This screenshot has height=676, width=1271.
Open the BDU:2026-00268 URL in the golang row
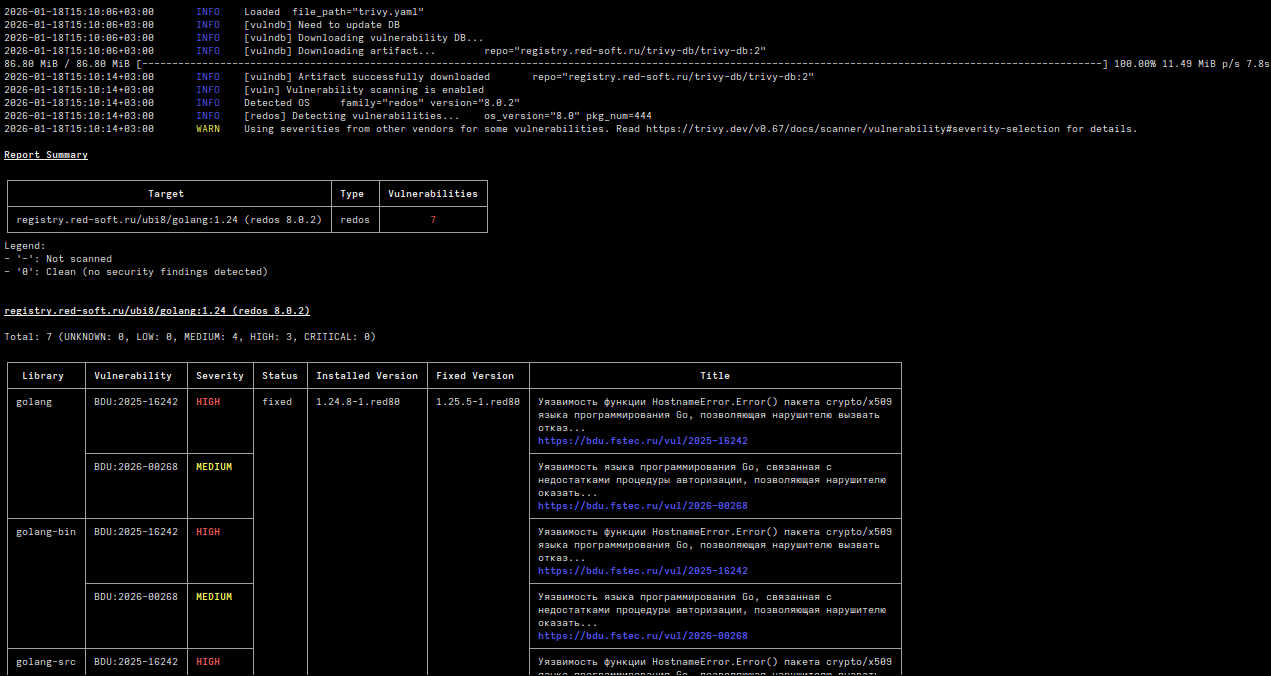(642, 506)
